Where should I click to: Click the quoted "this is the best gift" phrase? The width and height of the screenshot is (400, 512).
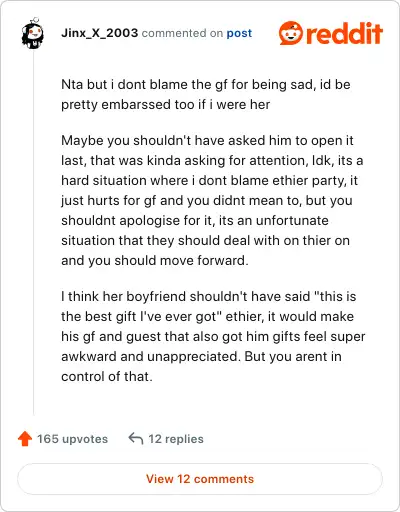[x=209, y=306]
